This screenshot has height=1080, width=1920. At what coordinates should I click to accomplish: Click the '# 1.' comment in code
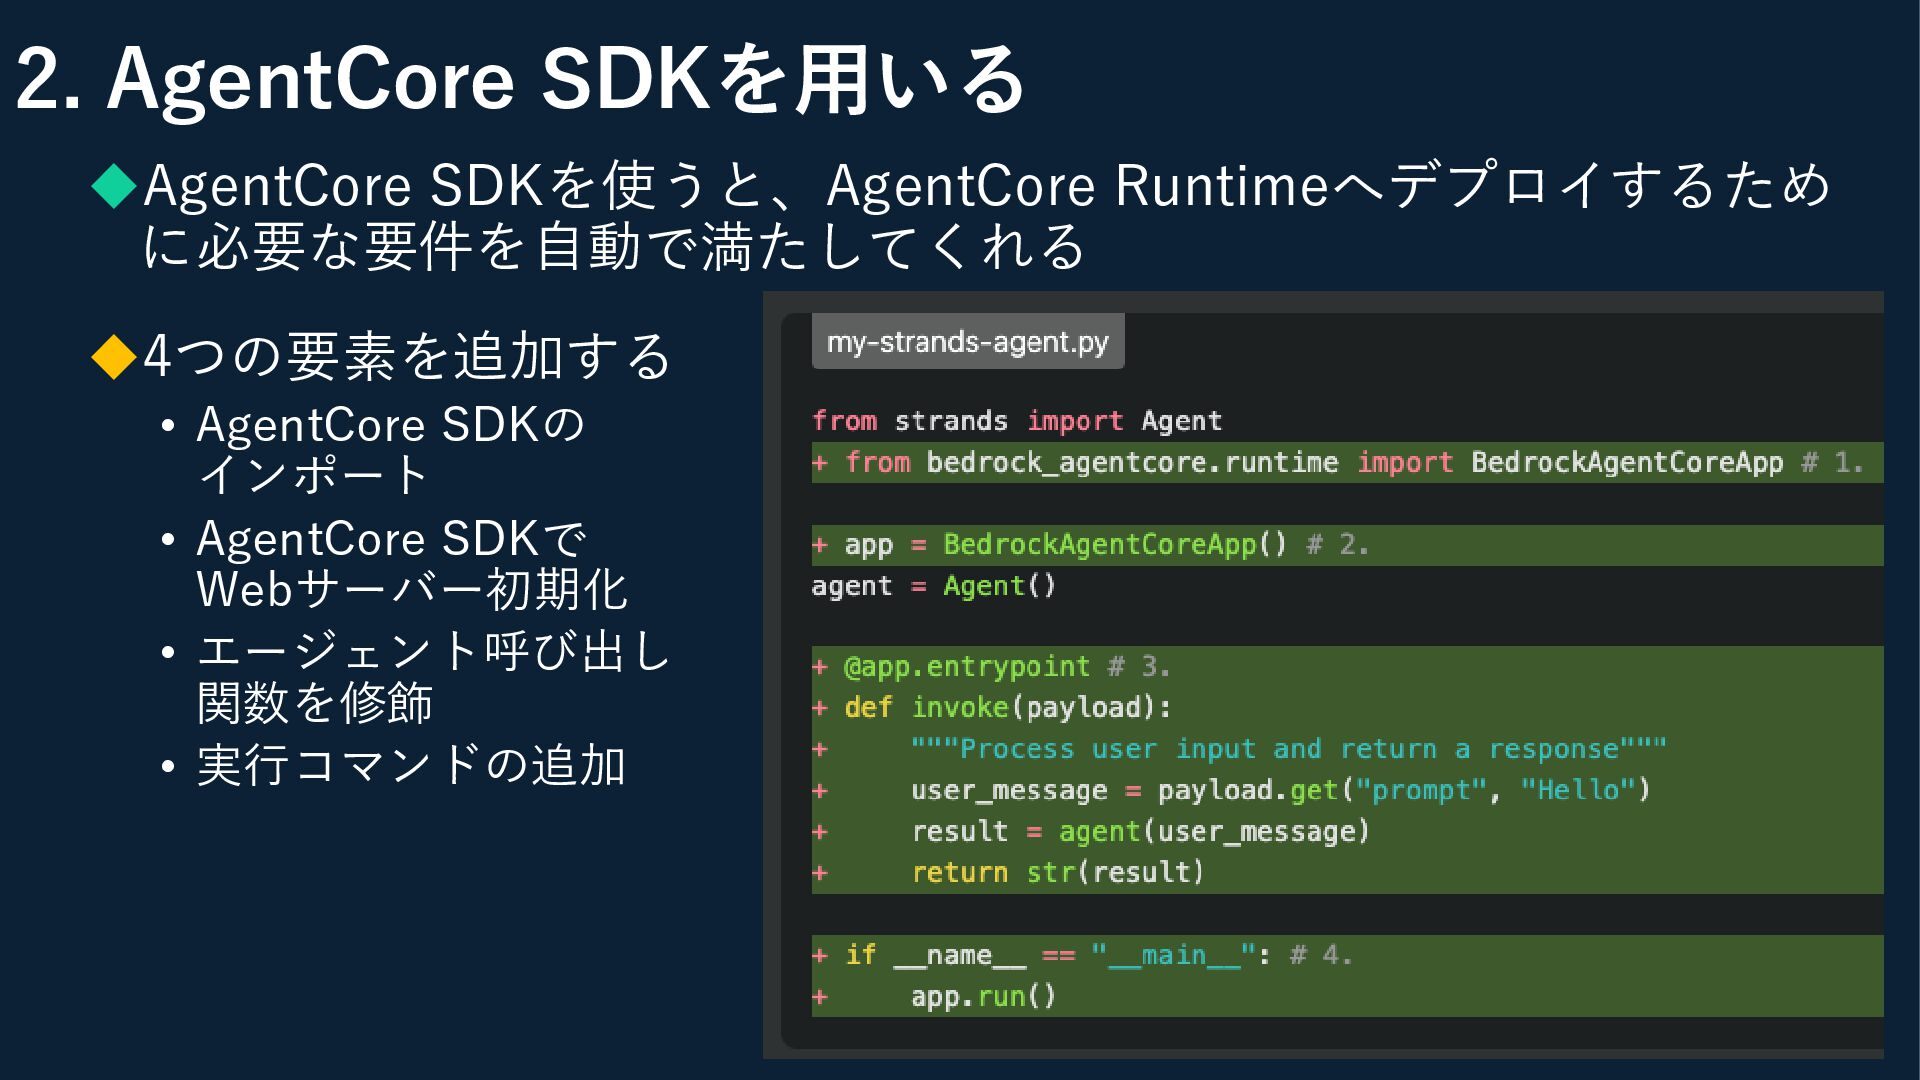1832,463
